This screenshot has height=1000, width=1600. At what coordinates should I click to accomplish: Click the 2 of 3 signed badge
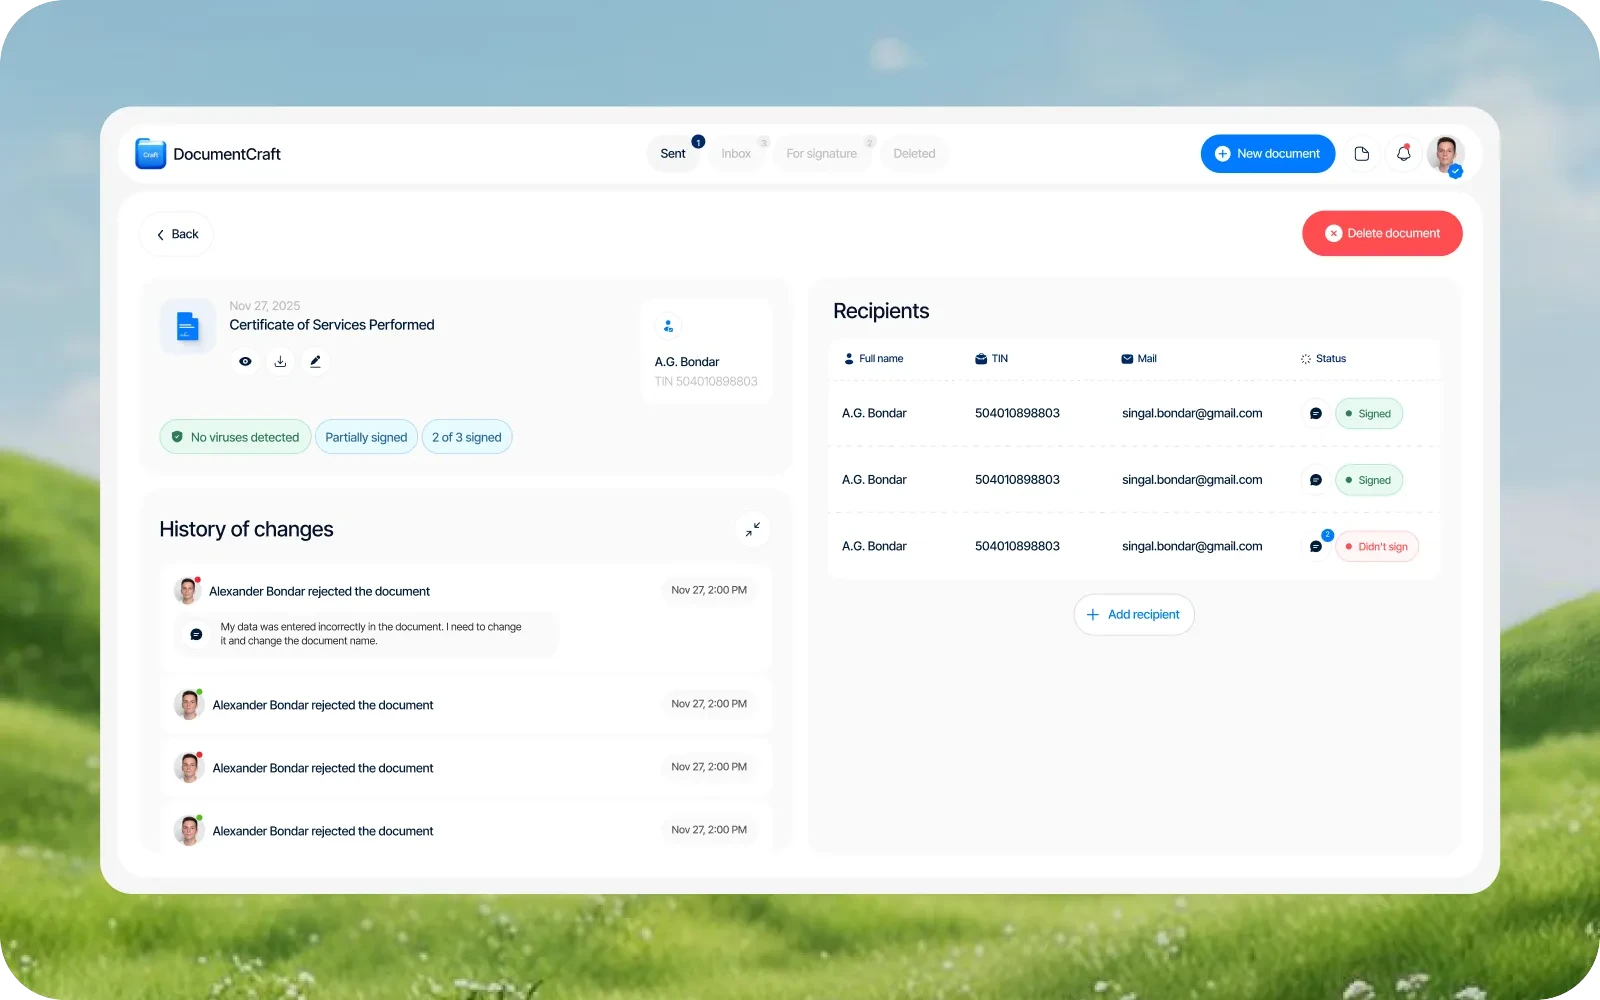[467, 437]
